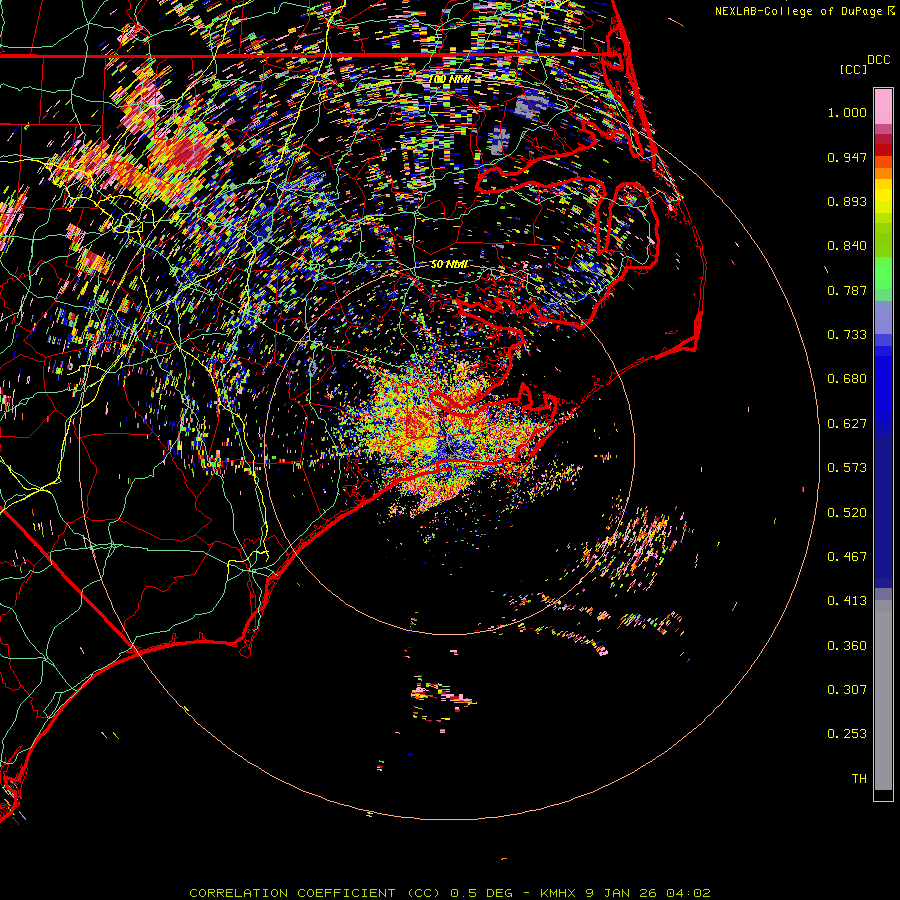Pick the yellow segment of the color bar
The image size is (900, 900).
click(883, 196)
